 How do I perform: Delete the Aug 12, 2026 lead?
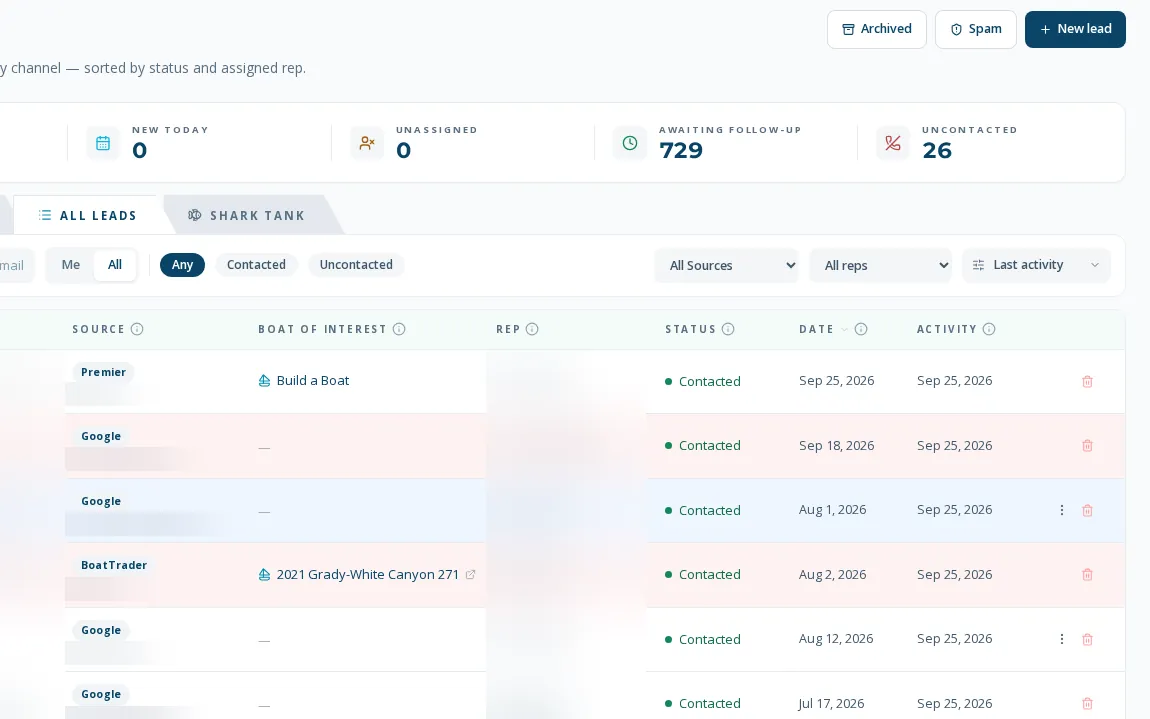(1088, 639)
